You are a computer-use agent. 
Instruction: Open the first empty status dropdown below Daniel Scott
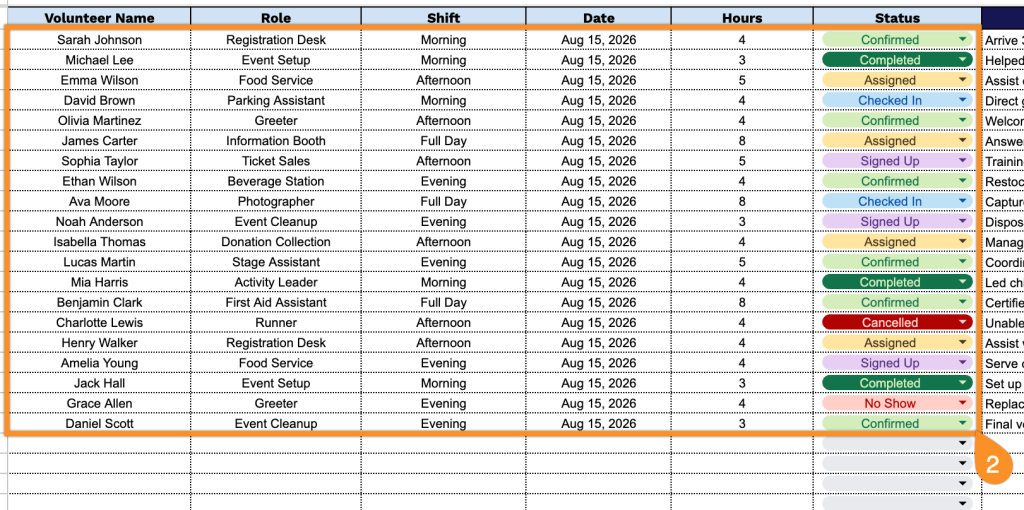[x=897, y=444]
